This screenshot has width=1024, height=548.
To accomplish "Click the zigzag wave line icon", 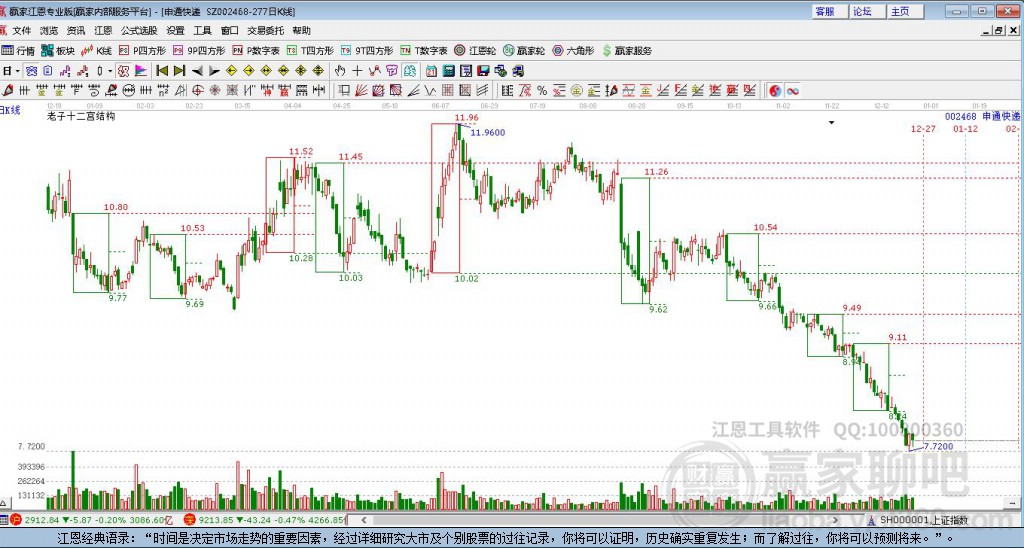I will pos(430,91).
